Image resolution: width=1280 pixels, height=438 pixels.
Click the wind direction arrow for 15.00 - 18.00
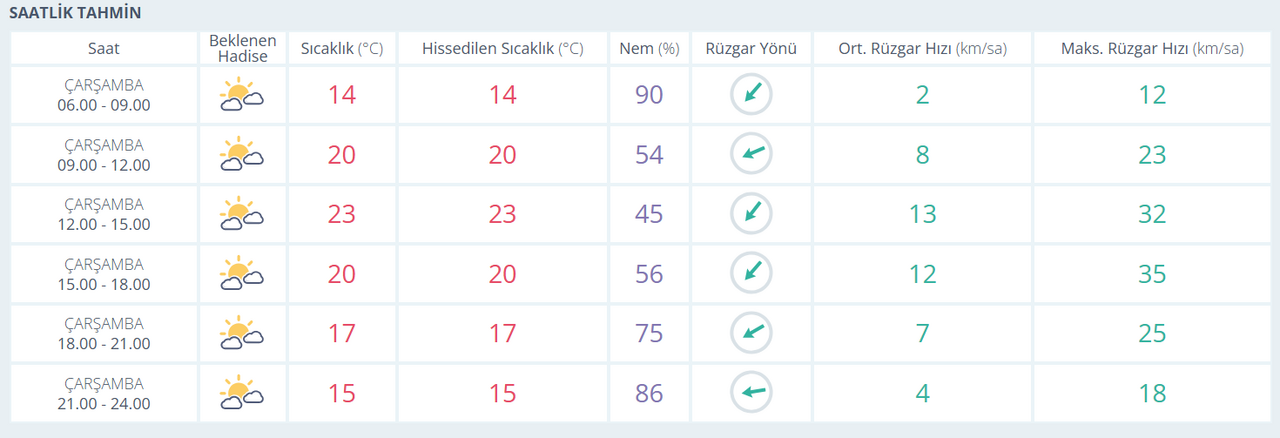(x=750, y=273)
